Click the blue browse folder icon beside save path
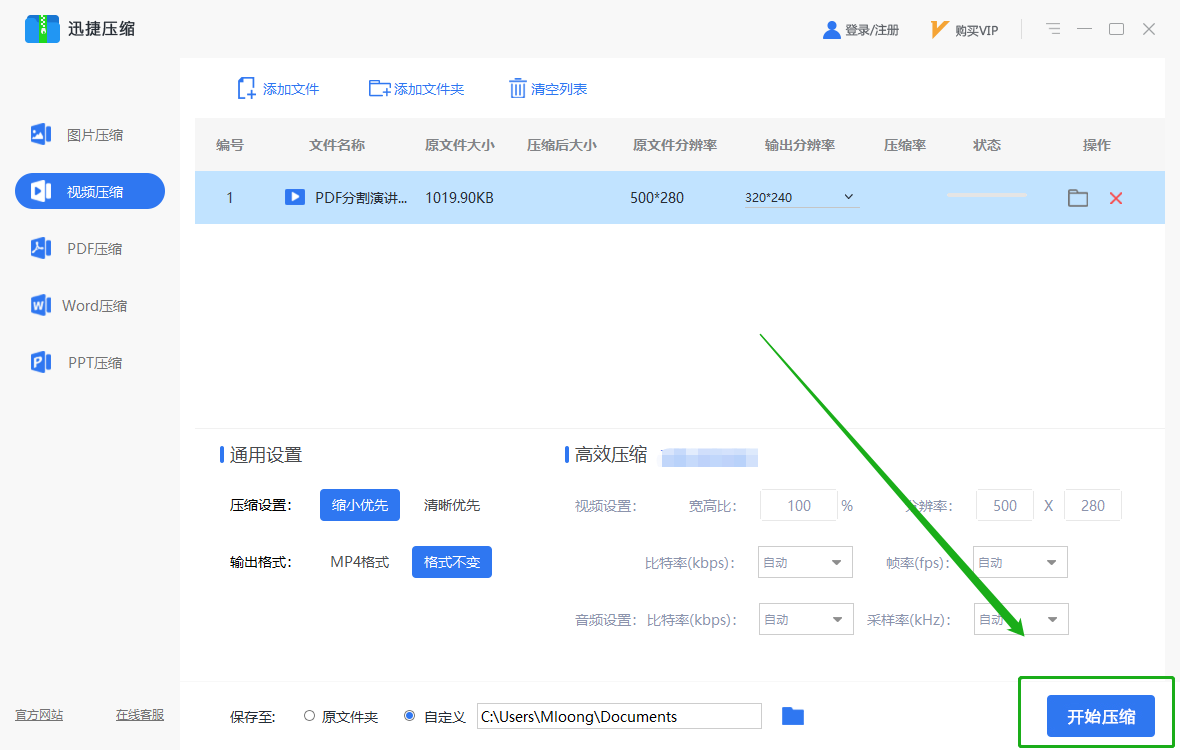 (x=792, y=716)
